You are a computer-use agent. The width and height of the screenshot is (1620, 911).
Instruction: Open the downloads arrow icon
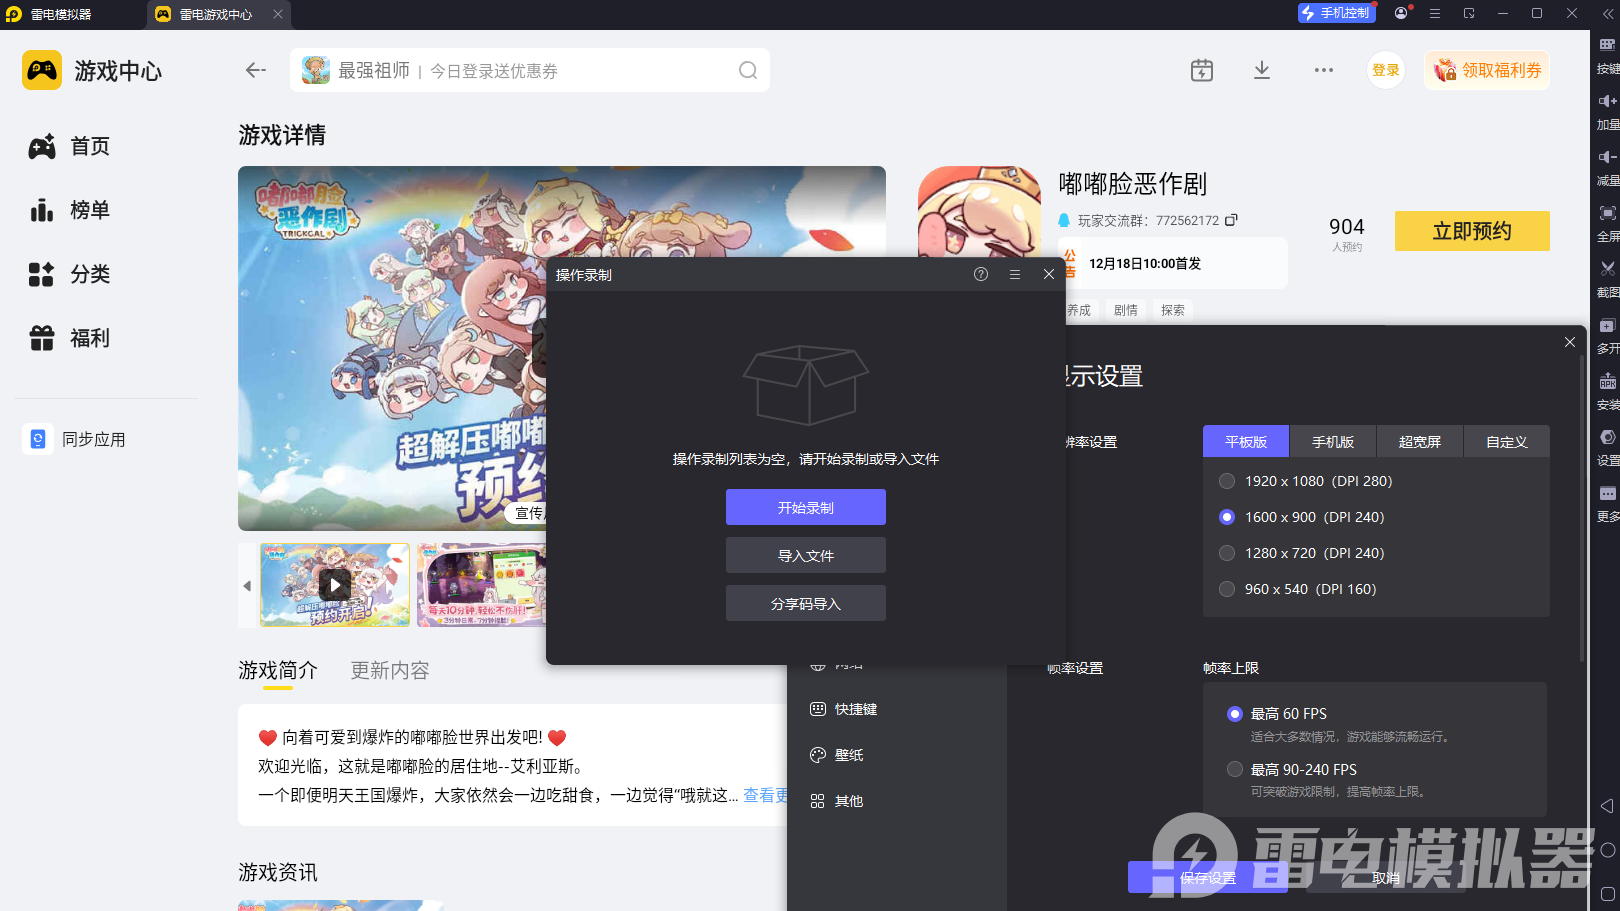pyautogui.click(x=1262, y=70)
